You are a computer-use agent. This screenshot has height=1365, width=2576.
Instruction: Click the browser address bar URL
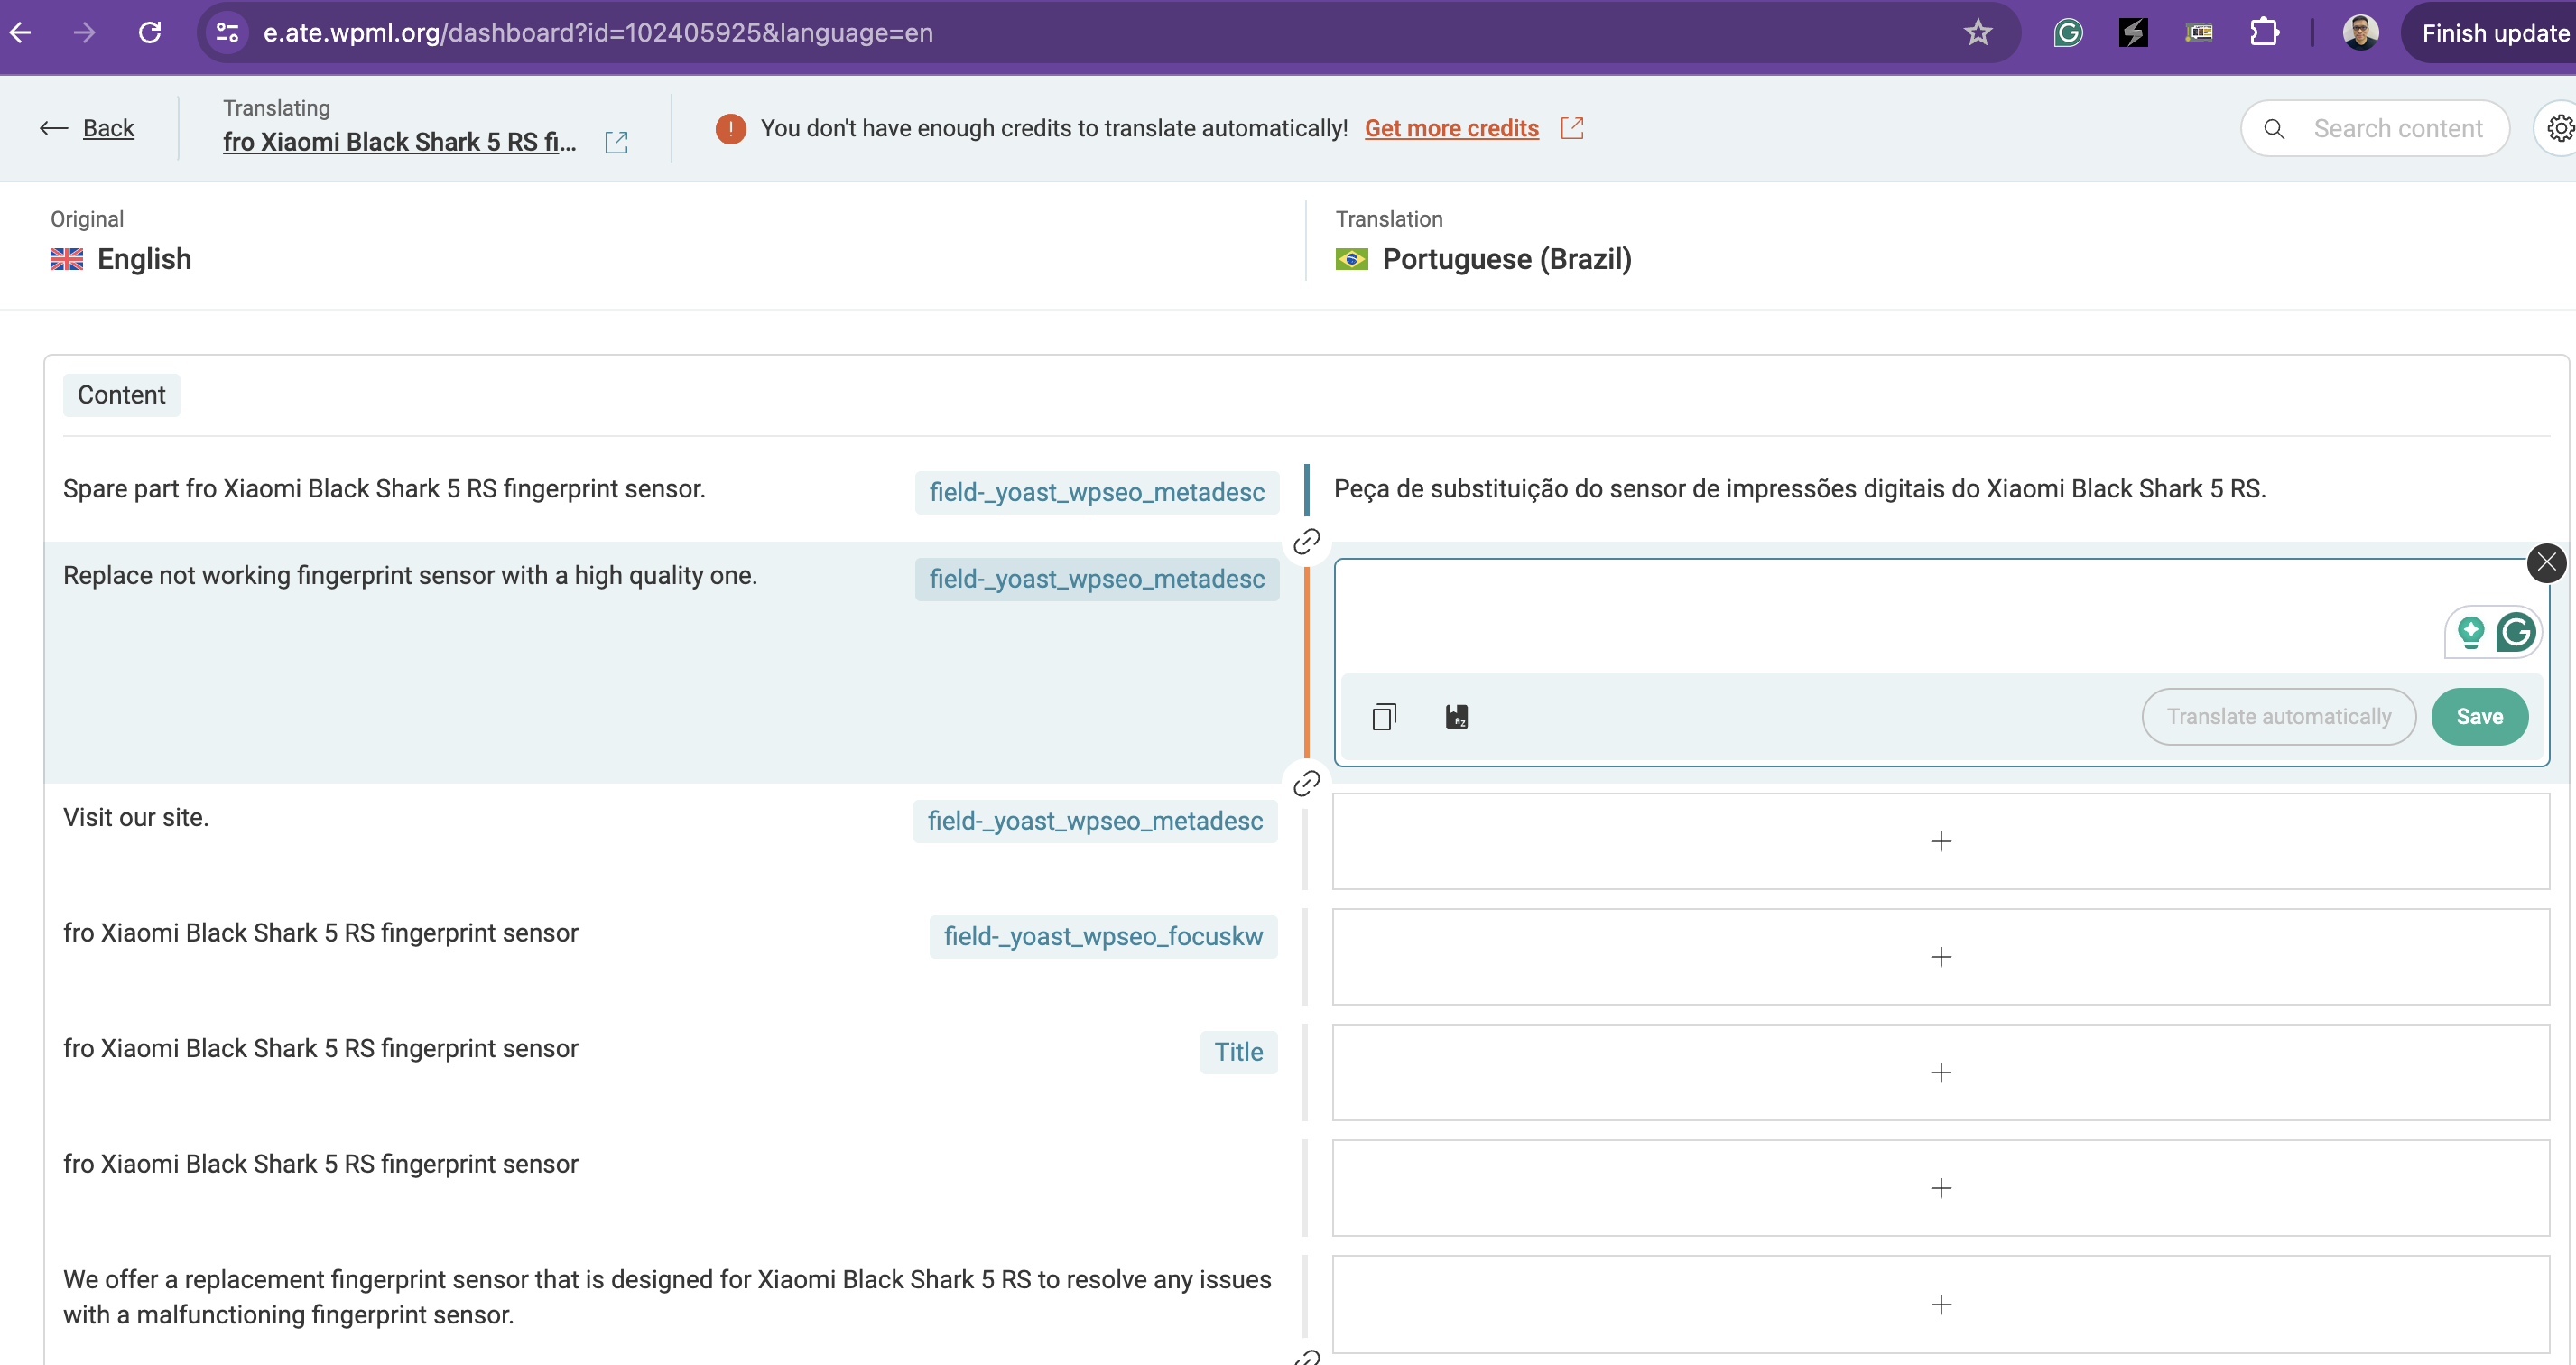point(598,33)
